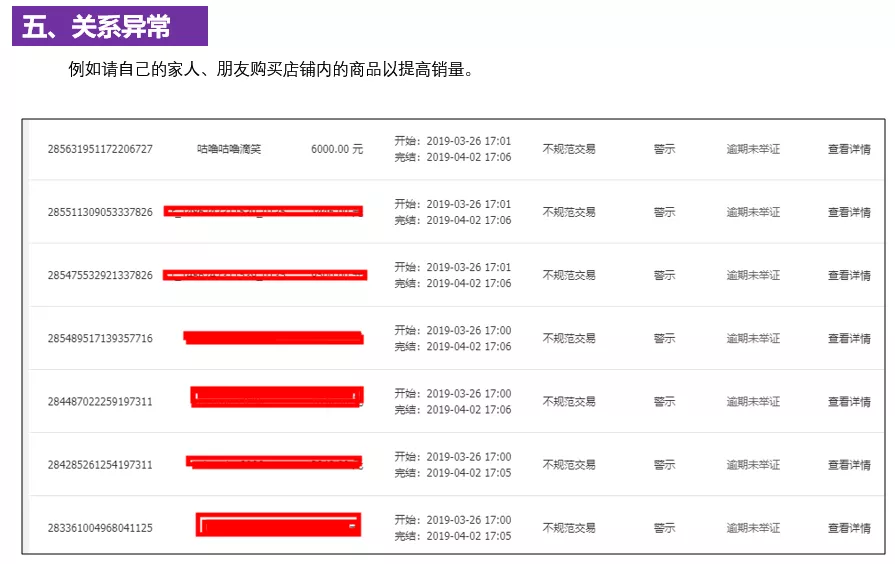Click 不规范交易 in row 285631951172206727
Image resolution: width=895 pixels, height=564 pixels.
[569, 149]
